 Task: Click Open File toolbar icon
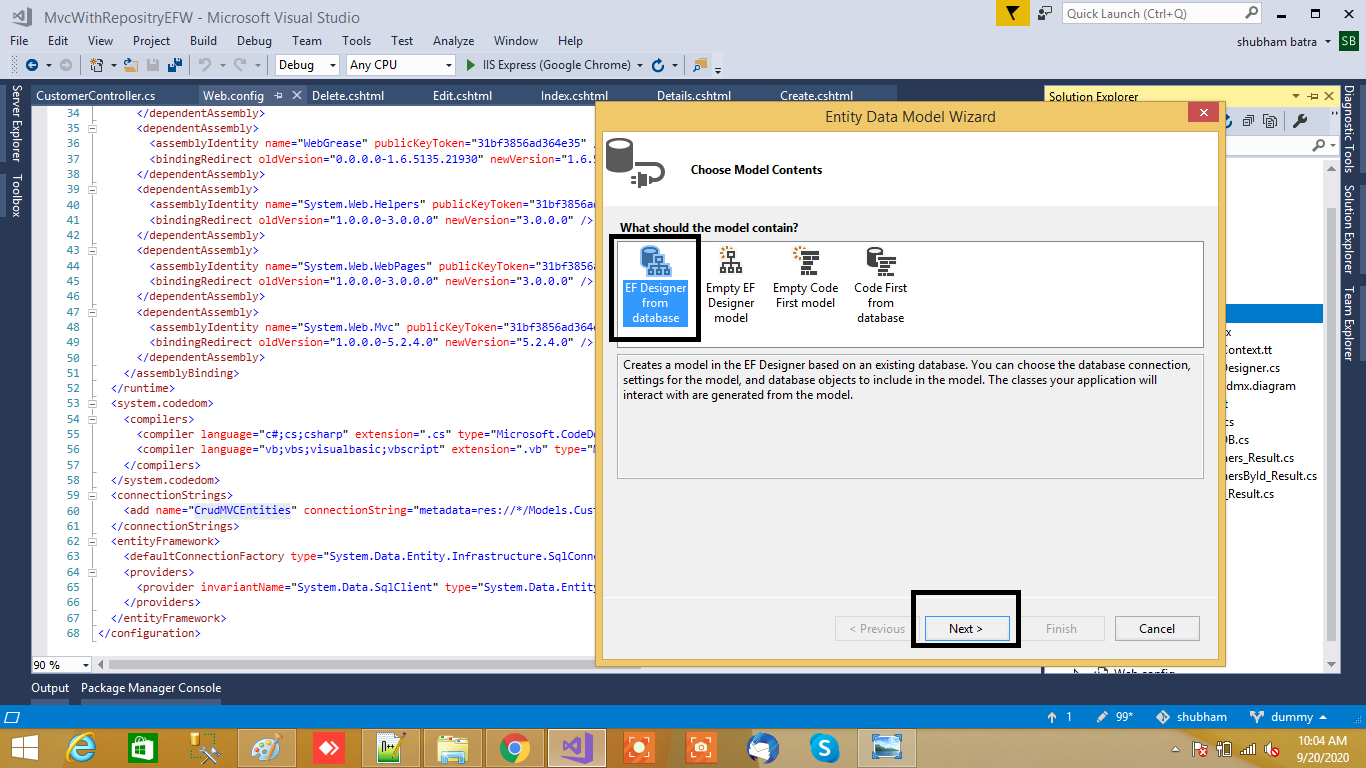pyautogui.click(x=131, y=65)
